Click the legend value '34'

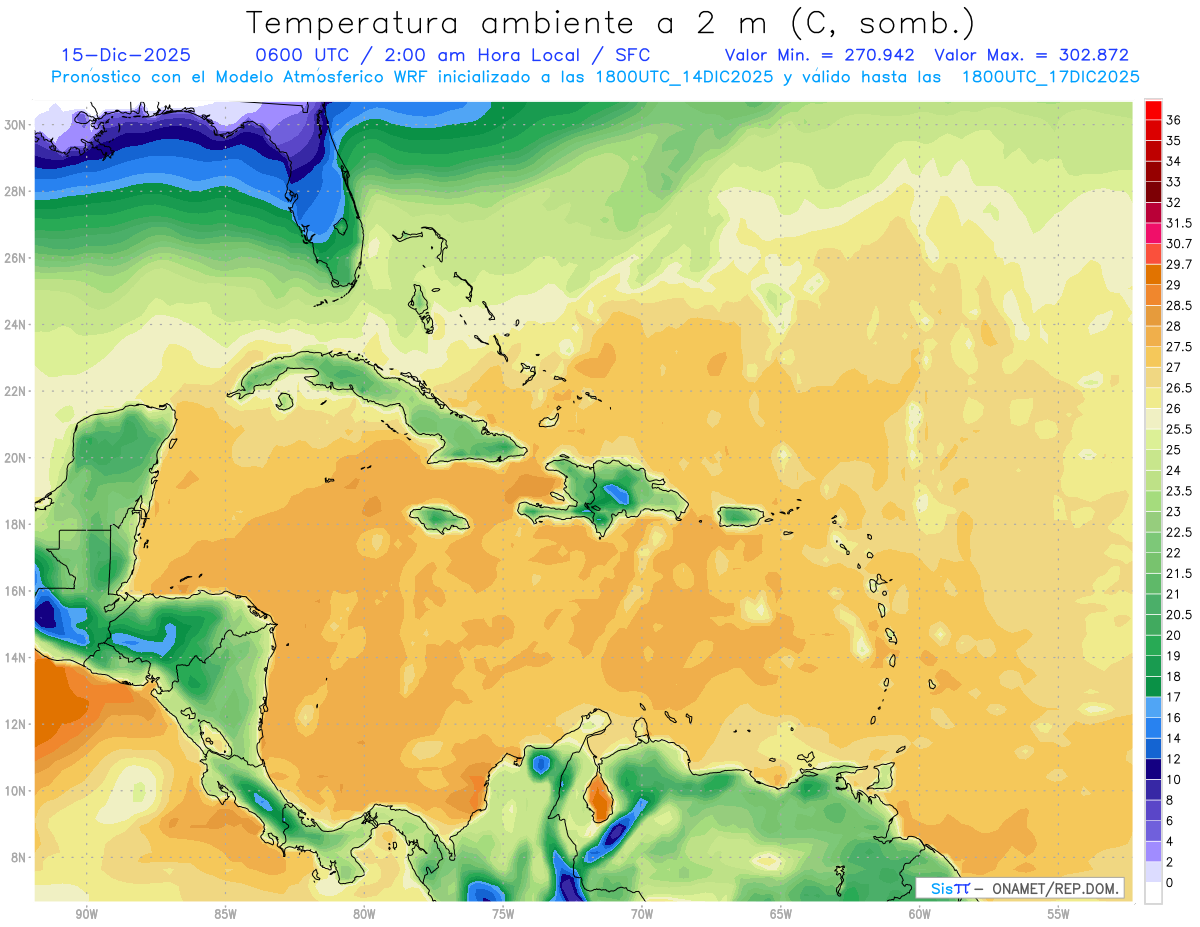point(1174,161)
